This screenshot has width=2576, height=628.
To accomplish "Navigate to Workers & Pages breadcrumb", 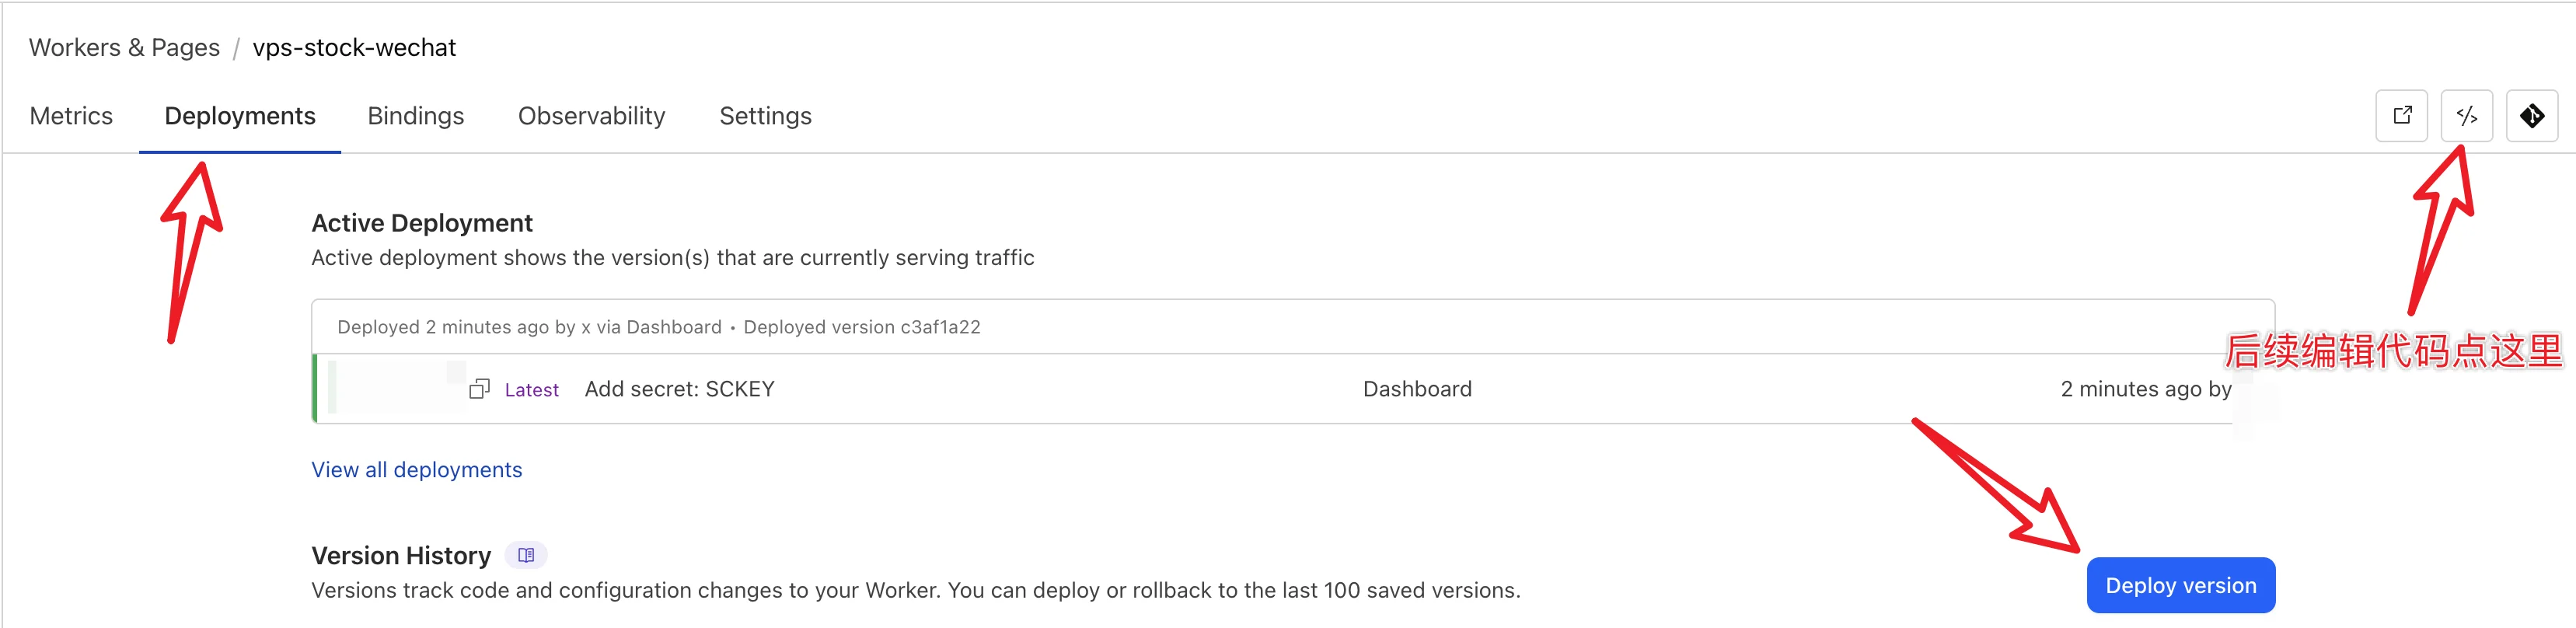I will [124, 47].
